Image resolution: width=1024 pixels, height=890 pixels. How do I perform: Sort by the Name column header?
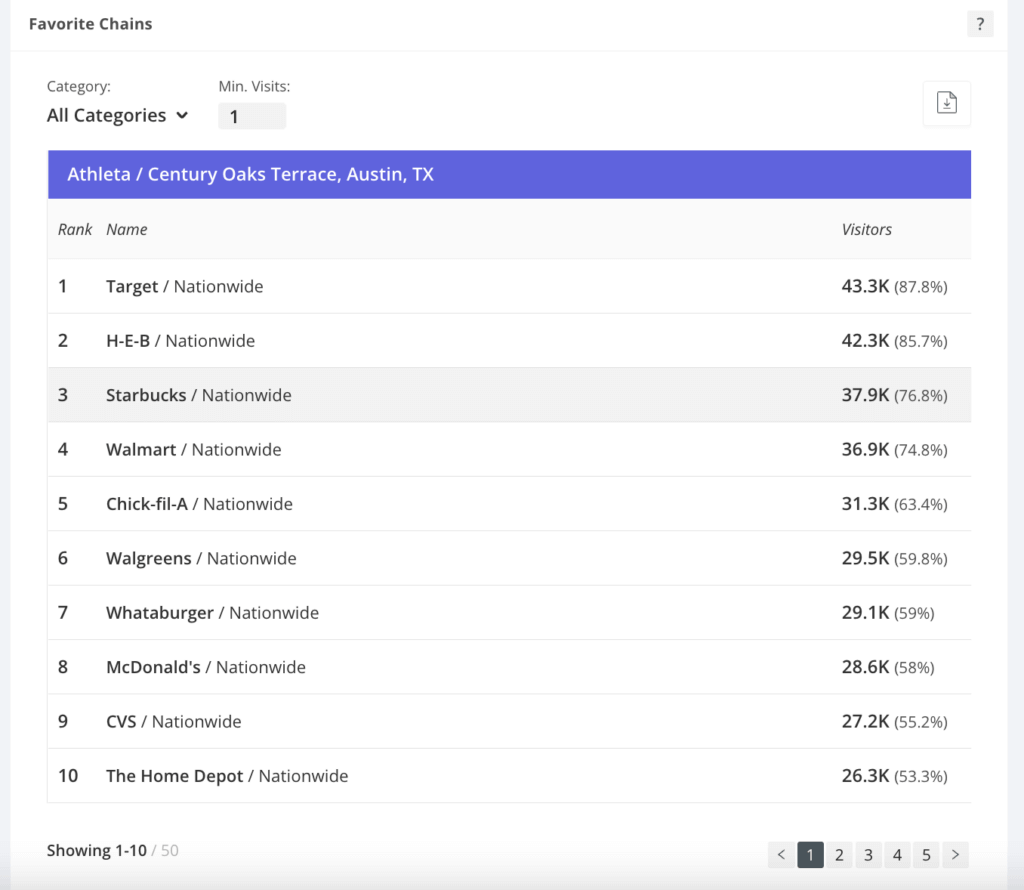[x=127, y=229]
